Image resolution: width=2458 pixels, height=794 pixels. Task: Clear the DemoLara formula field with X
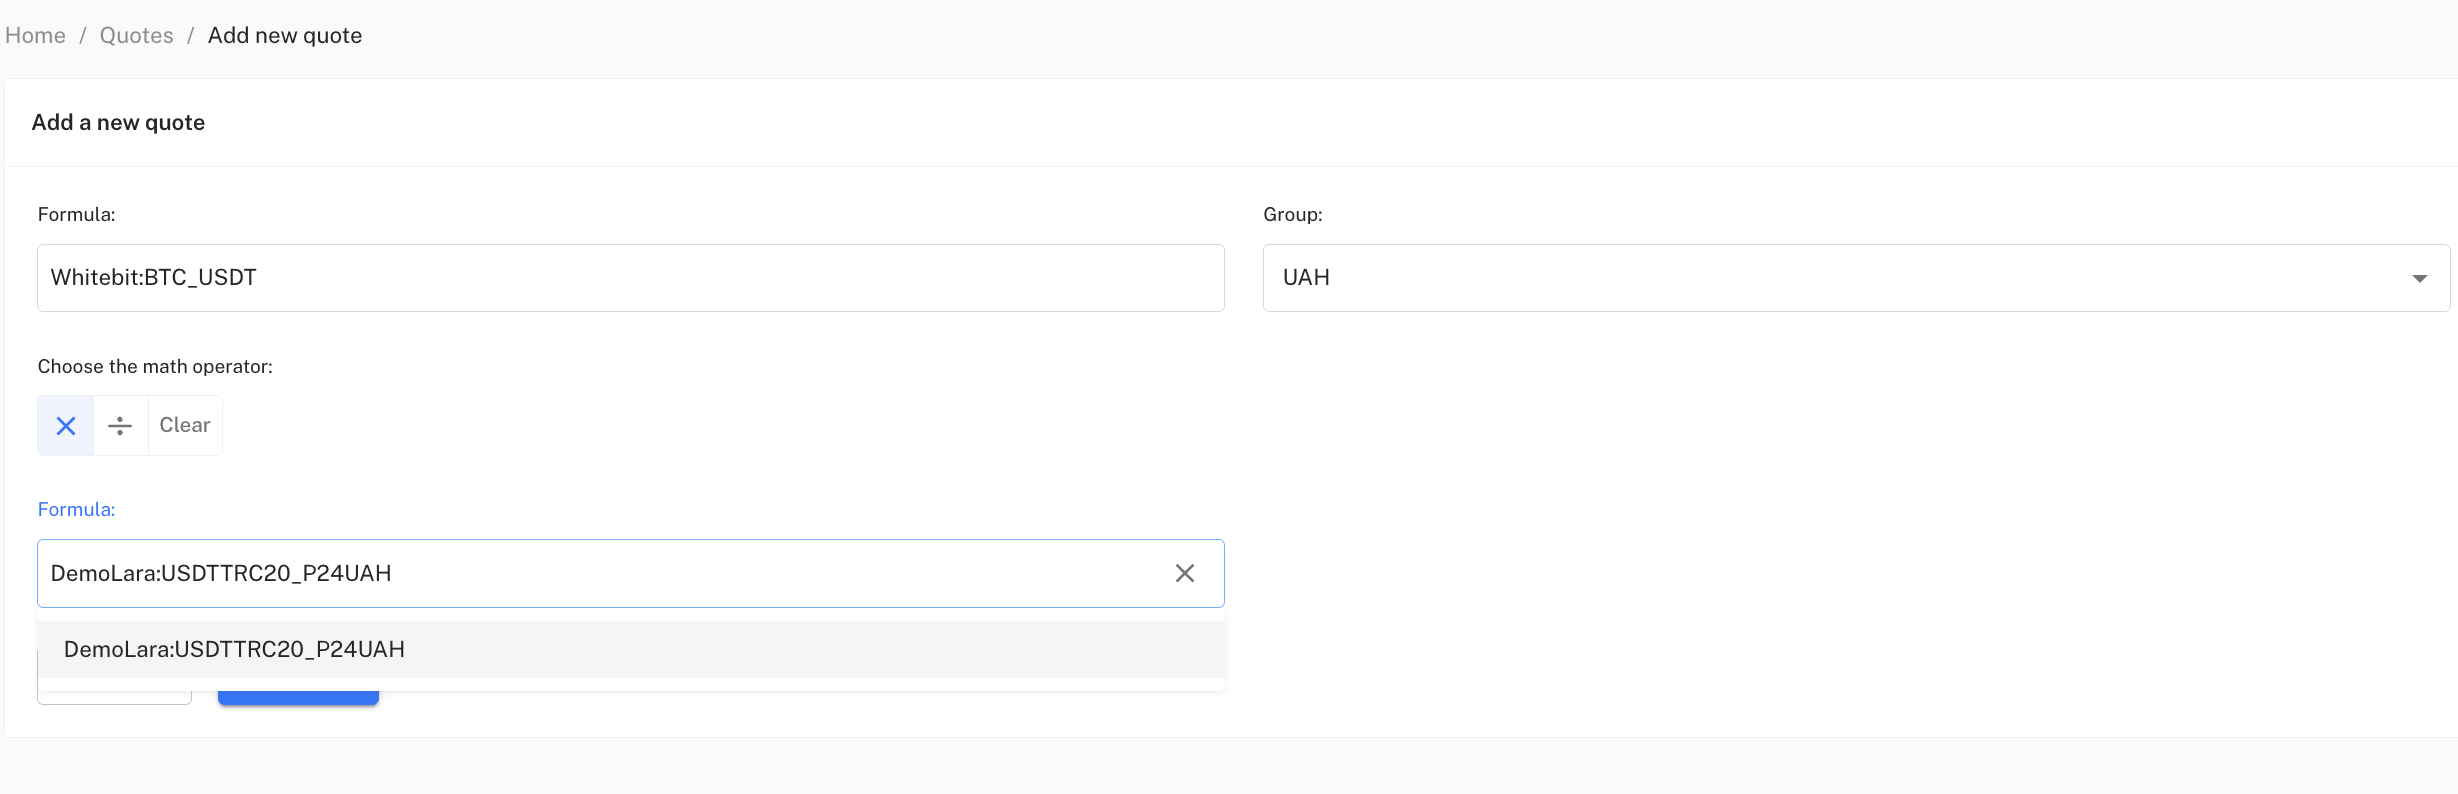pos(1184,573)
